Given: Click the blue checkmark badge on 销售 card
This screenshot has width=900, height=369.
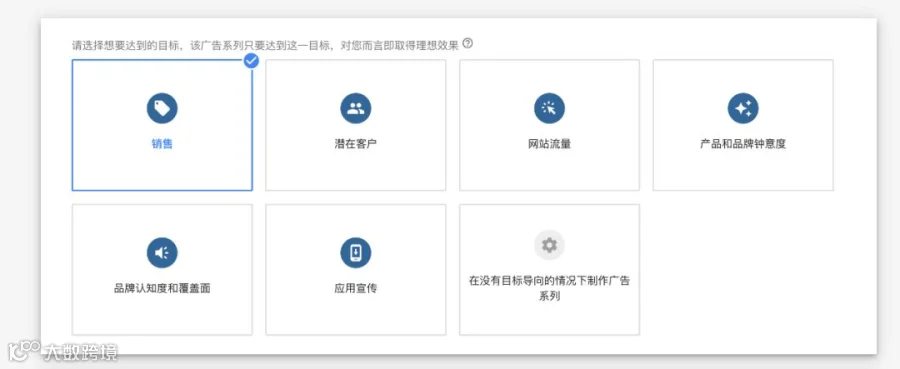Looking at the screenshot, I should click(251, 60).
